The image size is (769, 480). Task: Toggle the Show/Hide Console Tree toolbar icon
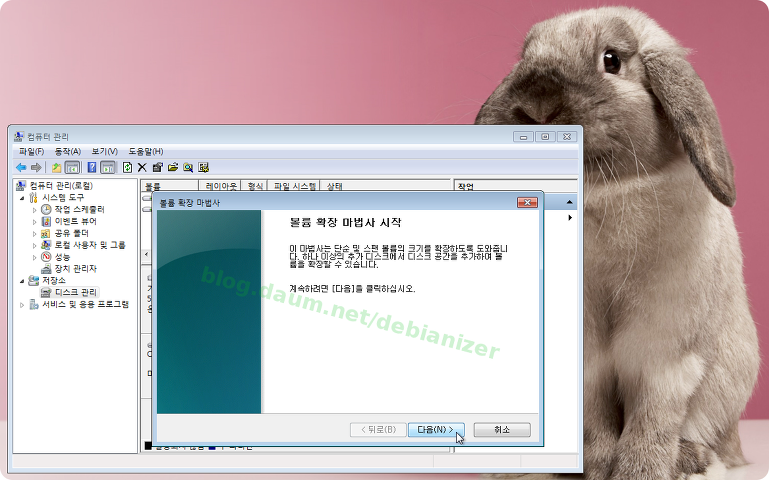coord(72,168)
